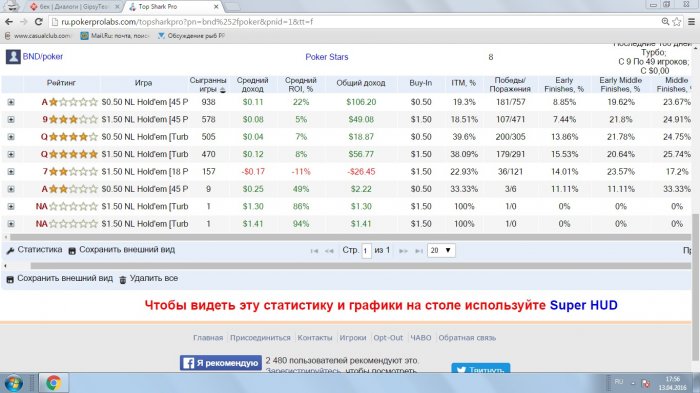Click the clock in the system tray
The width and height of the screenshot is (700, 393).
pyautogui.click(x=672, y=383)
